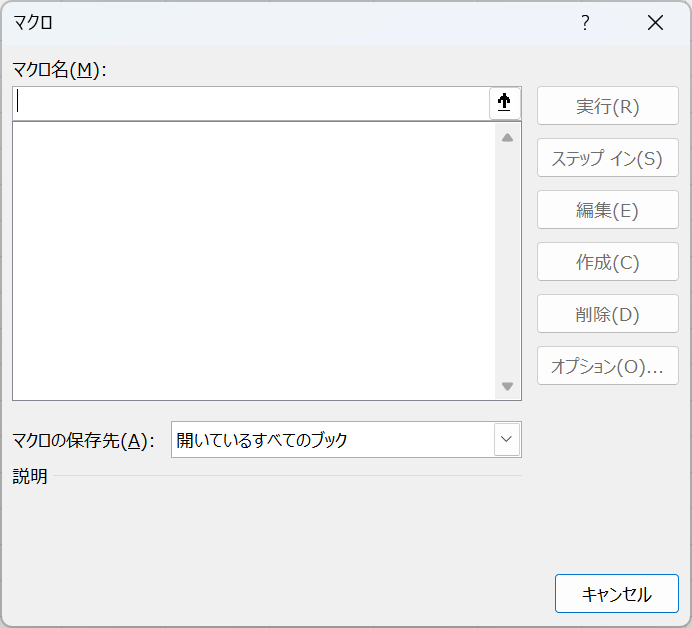Click the 作成(C) button
This screenshot has width=692, height=628.
coord(607,262)
